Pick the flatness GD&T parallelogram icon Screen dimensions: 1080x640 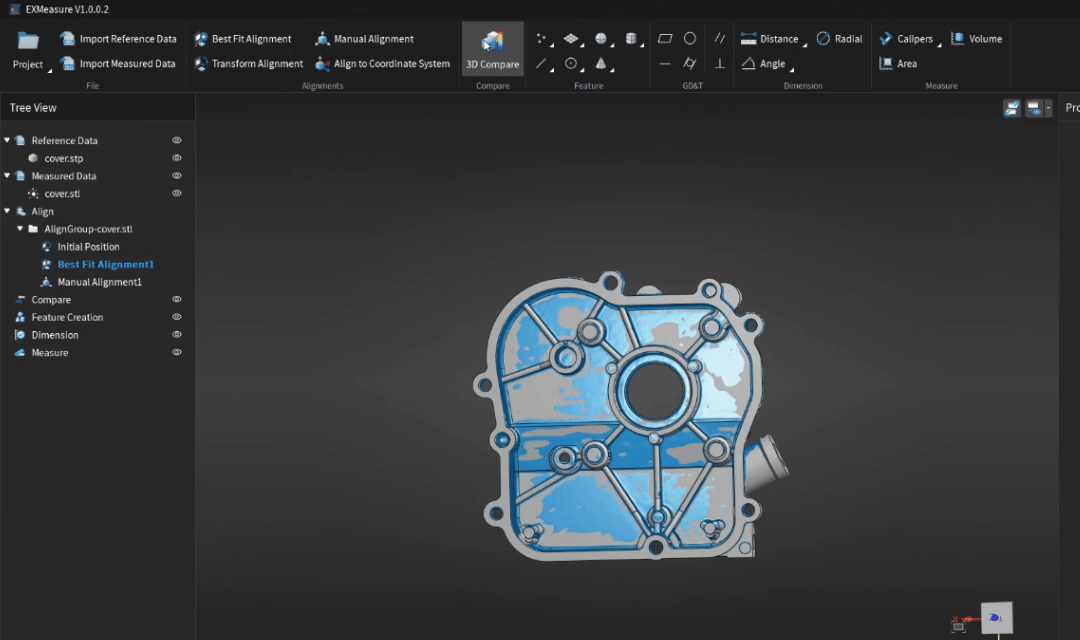pos(665,39)
